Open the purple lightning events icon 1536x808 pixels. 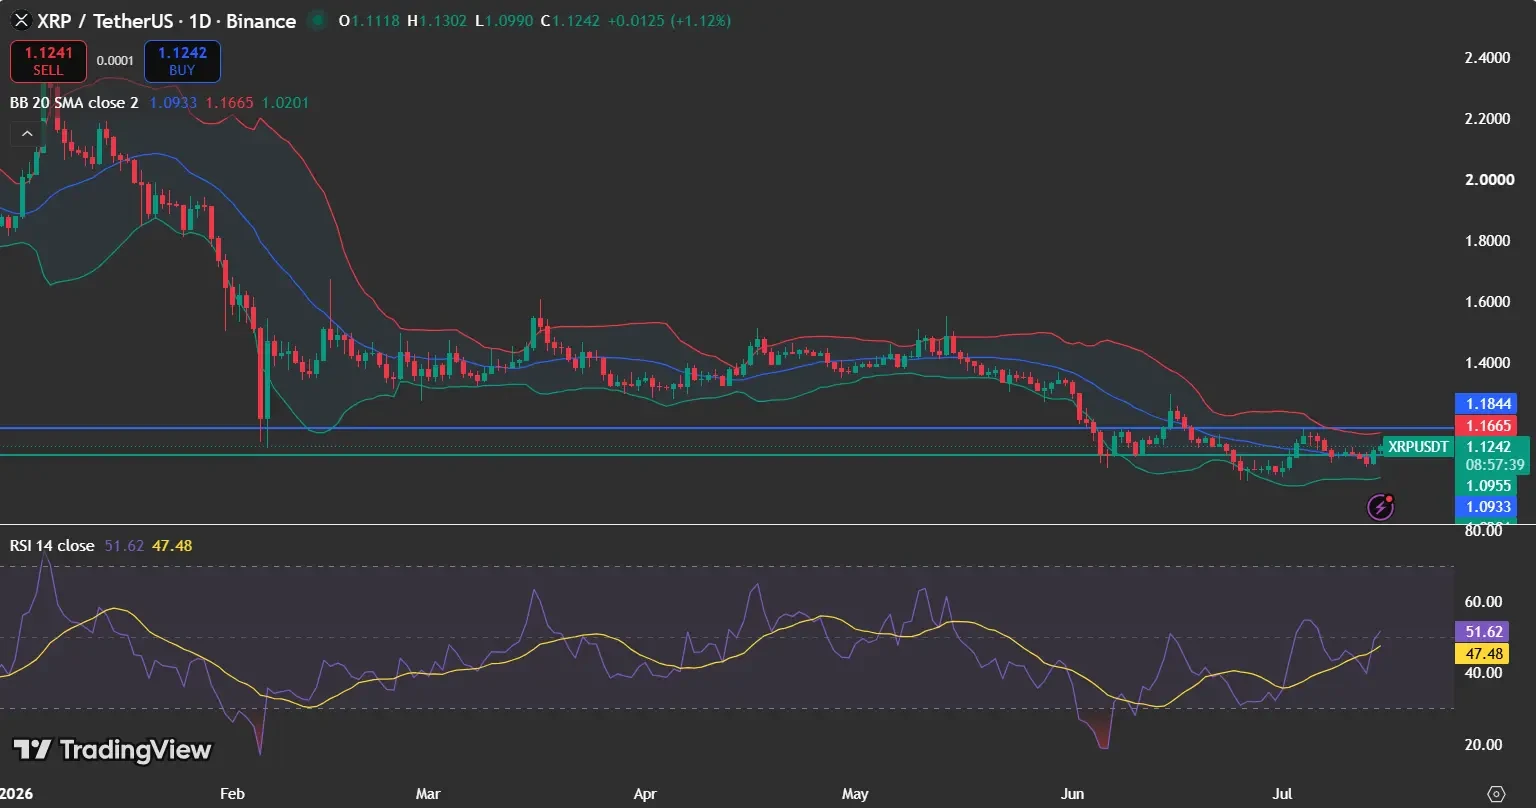[1381, 507]
